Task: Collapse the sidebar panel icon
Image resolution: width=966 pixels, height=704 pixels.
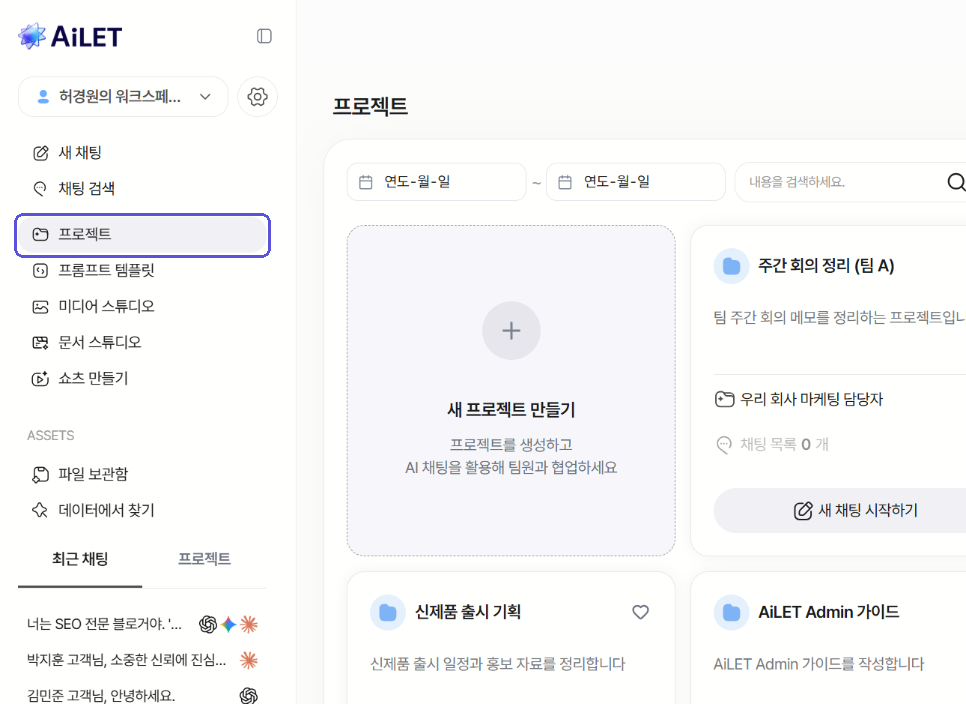Action: [x=264, y=36]
